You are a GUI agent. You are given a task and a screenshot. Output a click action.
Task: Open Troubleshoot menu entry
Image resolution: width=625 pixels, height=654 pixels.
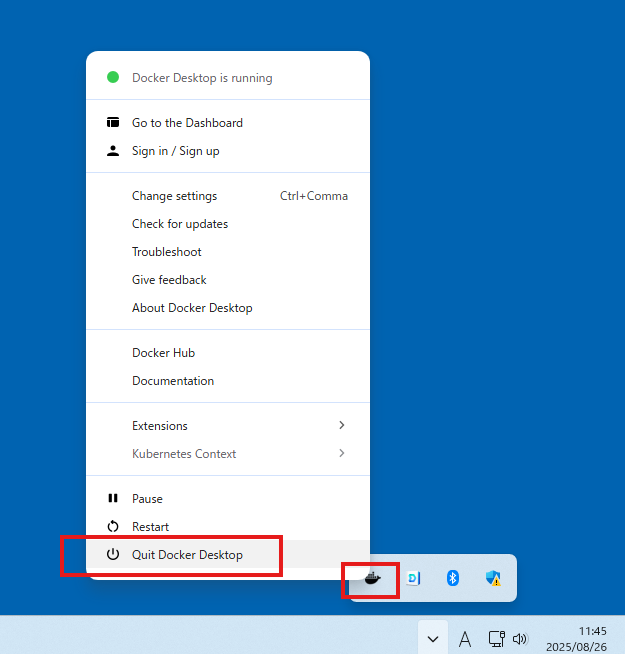(228, 252)
